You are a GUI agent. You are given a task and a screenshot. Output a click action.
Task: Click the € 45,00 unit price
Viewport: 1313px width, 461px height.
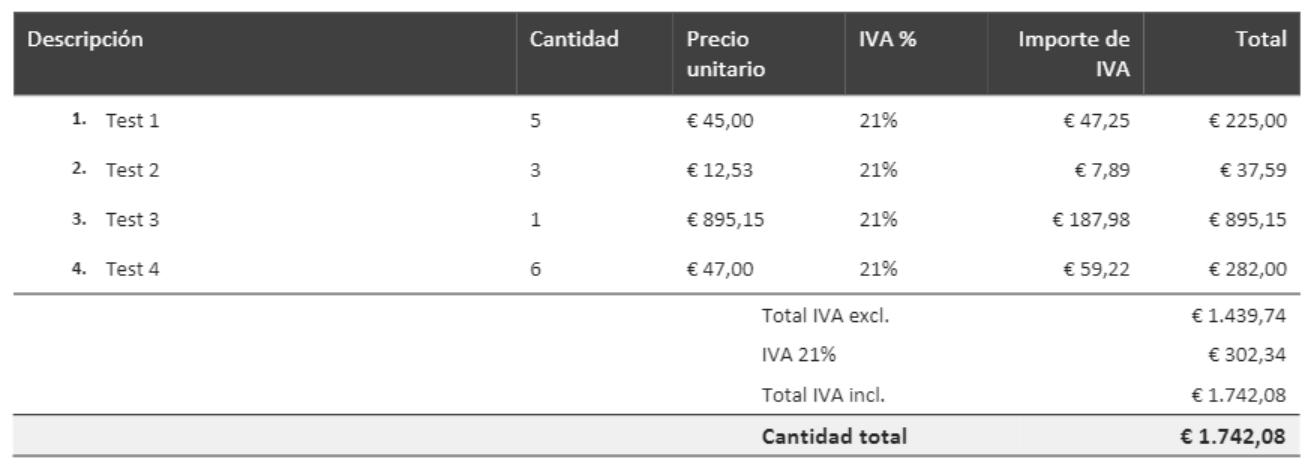click(x=720, y=123)
